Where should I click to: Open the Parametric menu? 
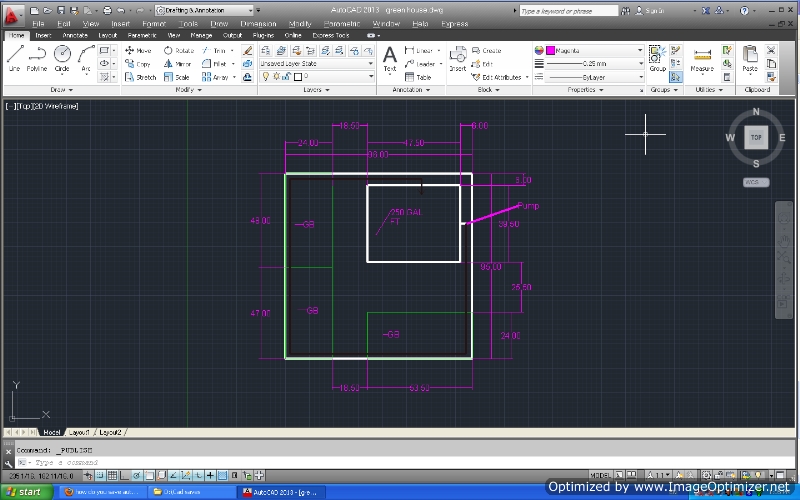(x=342, y=24)
